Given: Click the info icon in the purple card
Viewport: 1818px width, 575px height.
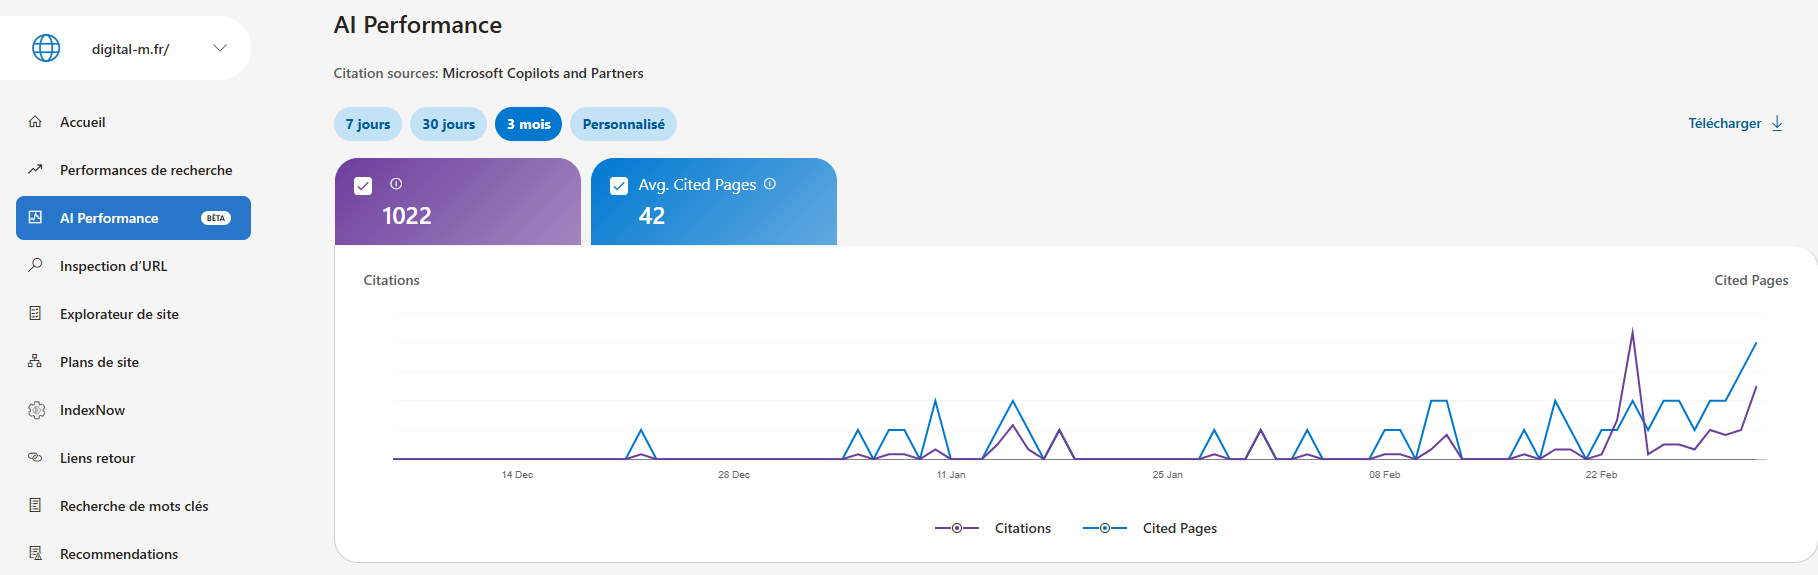Looking at the screenshot, I should pos(396,184).
